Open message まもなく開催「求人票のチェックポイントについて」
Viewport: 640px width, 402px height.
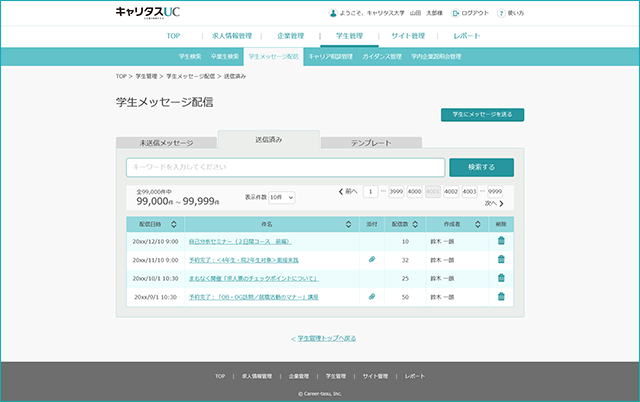[253, 278]
